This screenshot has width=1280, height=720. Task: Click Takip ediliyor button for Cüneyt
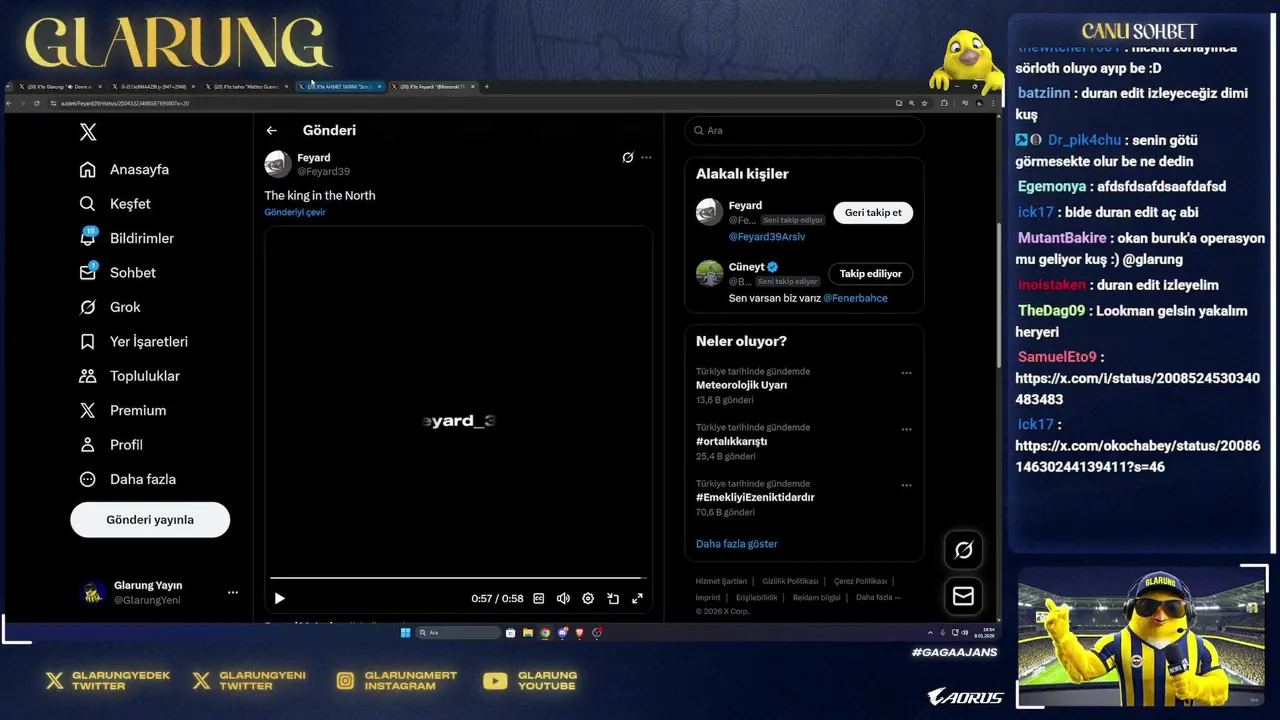click(x=870, y=274)
